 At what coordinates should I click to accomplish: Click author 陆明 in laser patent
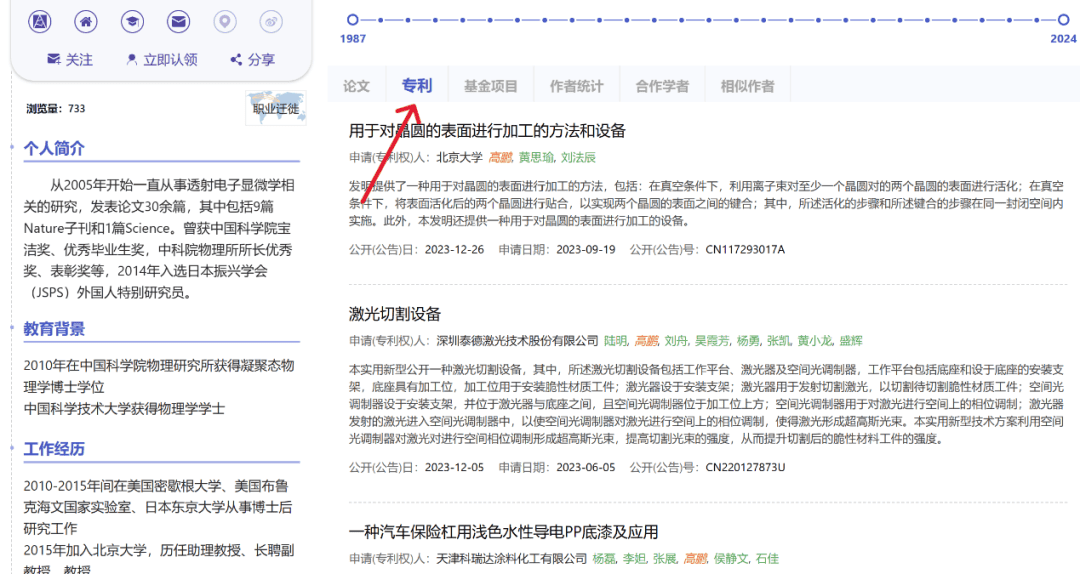[616, 341]
